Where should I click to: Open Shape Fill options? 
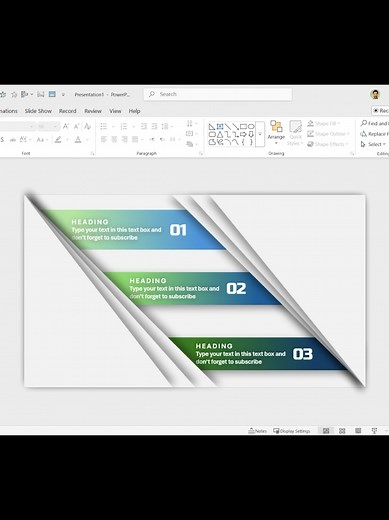pyautogui.click(x=324, y=123)
